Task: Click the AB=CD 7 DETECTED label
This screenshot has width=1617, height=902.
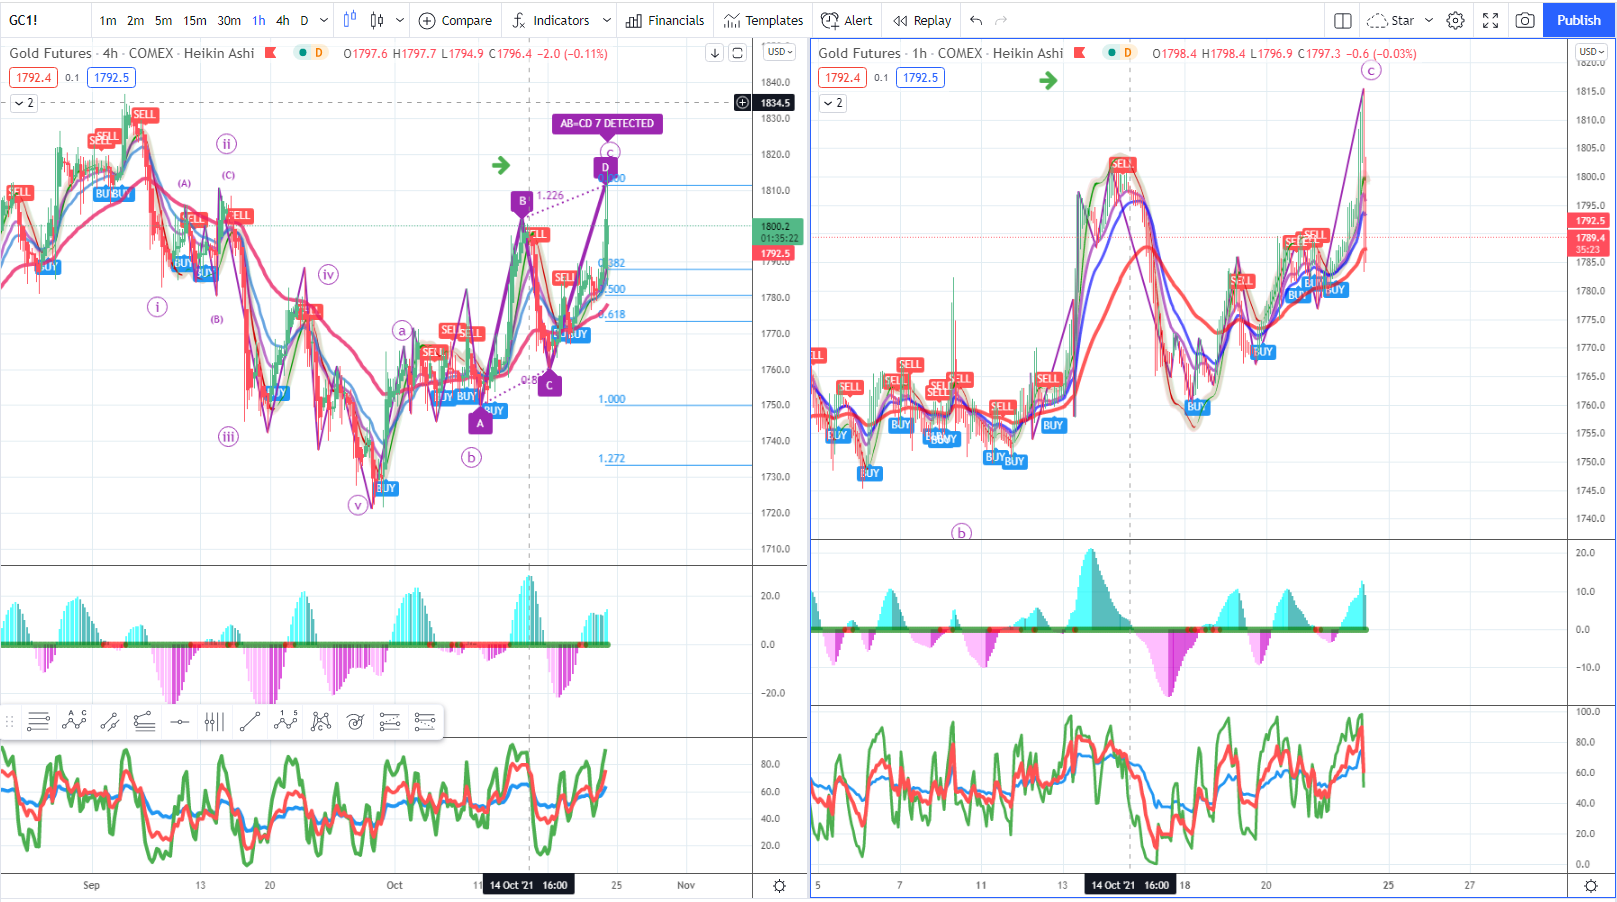Action: [x=607, y=124]
